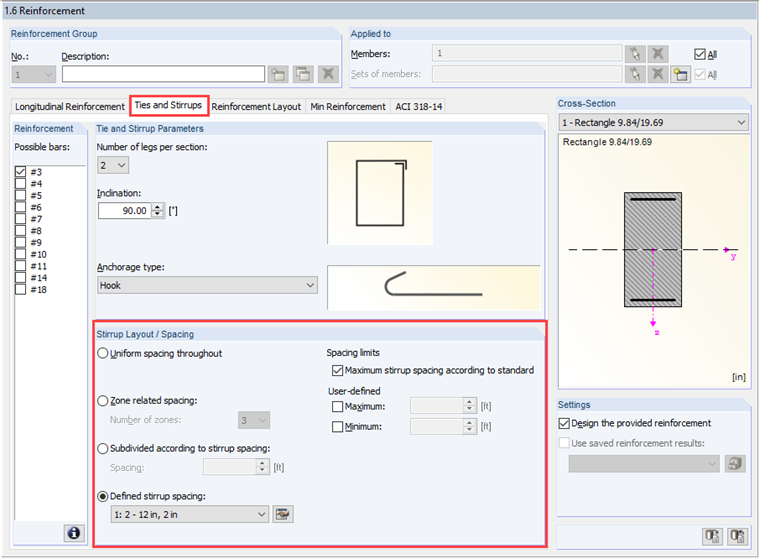Image resolution: width=760 pixels, height=559 pixels.
Task: Click the Description input field
Action: (x=163, y=74)
